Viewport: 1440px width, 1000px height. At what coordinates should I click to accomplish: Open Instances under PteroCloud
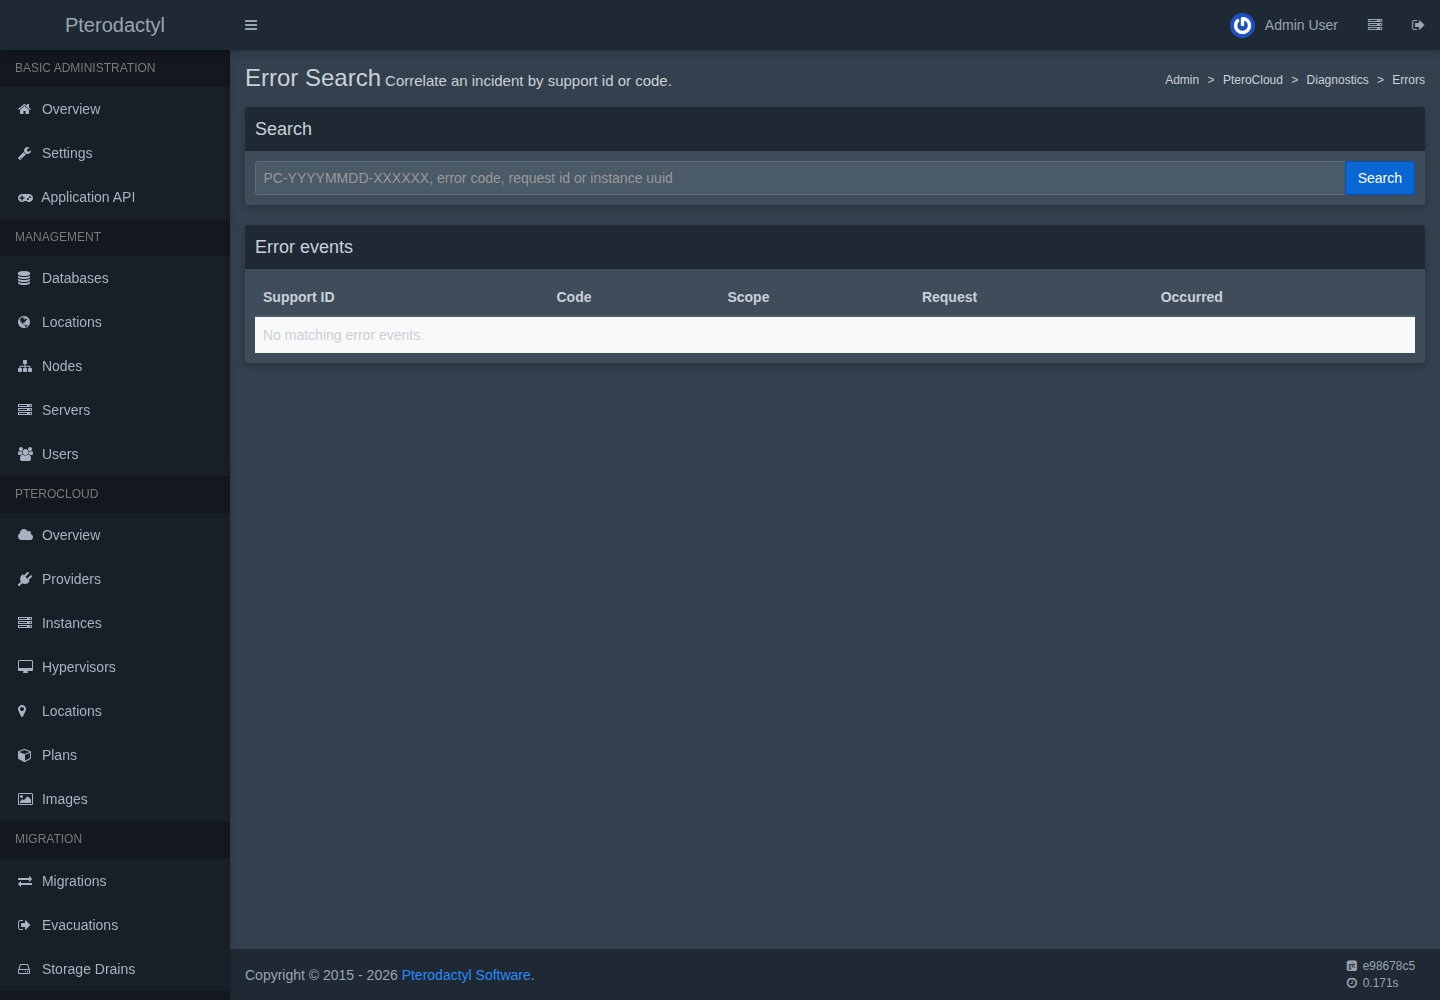click(115, 623)
